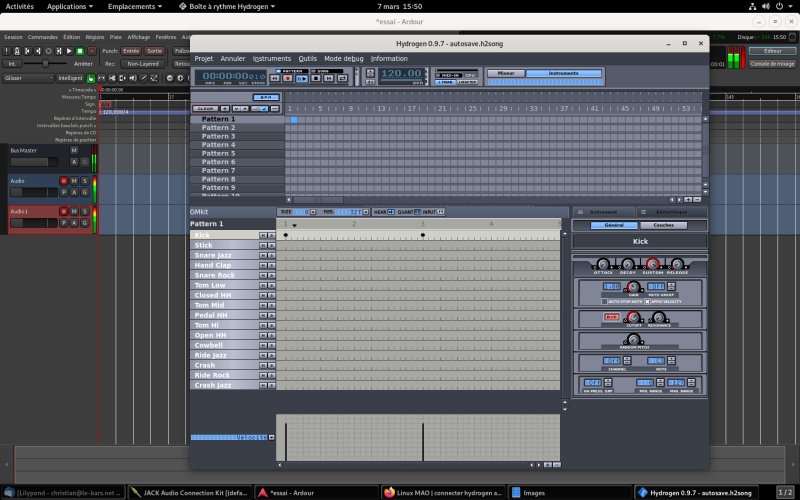Click the Hydrogen record button
800x500 pixels.
(287, 79)
